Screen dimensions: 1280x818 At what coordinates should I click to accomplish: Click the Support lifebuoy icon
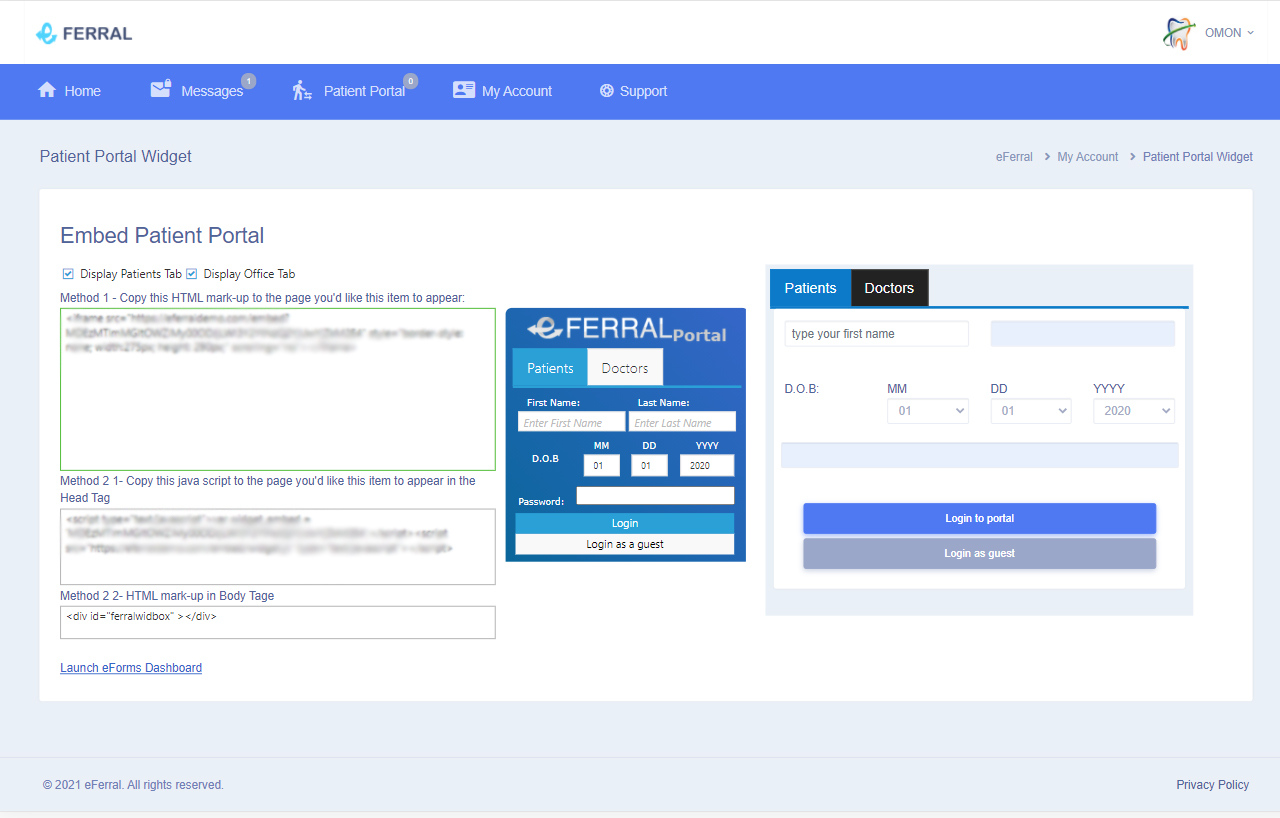[606, 91]
